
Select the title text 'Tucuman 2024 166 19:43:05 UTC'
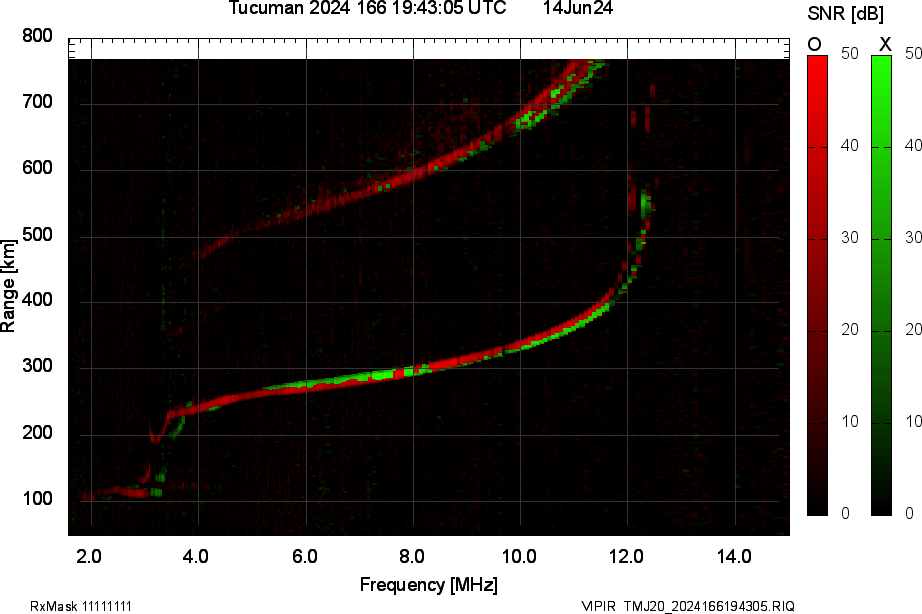tap(367, 8)
